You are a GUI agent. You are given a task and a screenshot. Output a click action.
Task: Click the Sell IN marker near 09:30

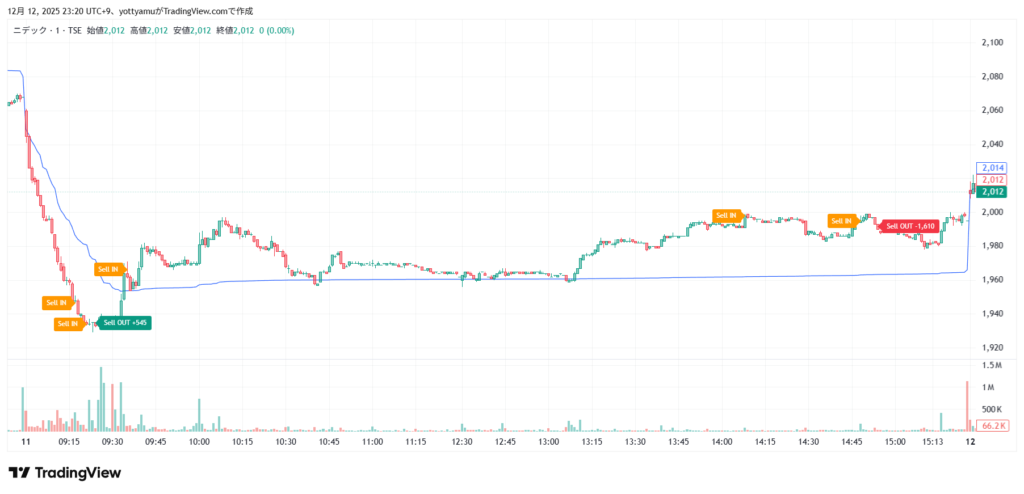click(107, 269)
